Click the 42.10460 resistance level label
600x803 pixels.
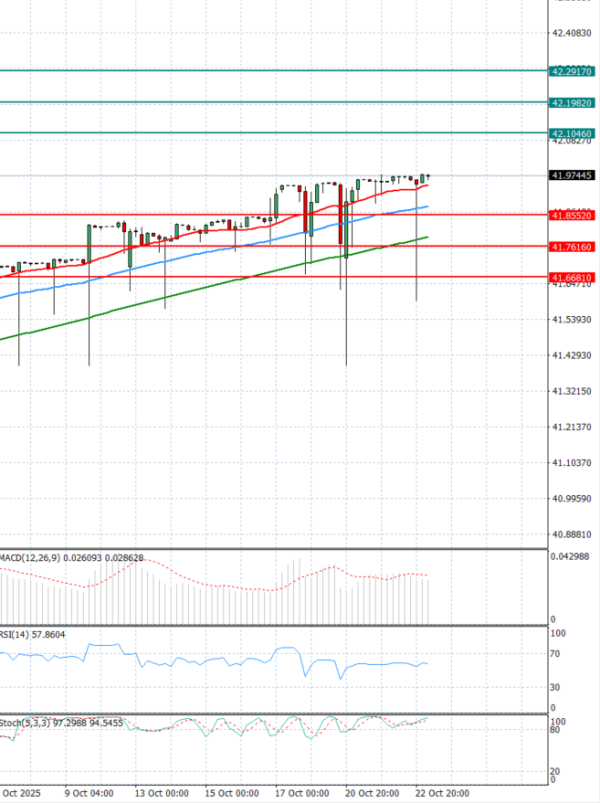tap(573, 133)
